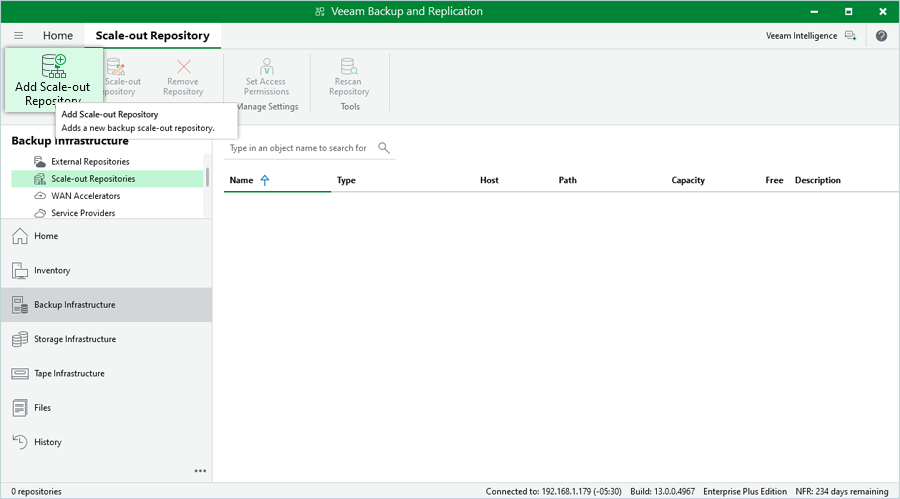
Task: Open the hamburger main menu
Action: pyautogui.click(x=18, y=36)
